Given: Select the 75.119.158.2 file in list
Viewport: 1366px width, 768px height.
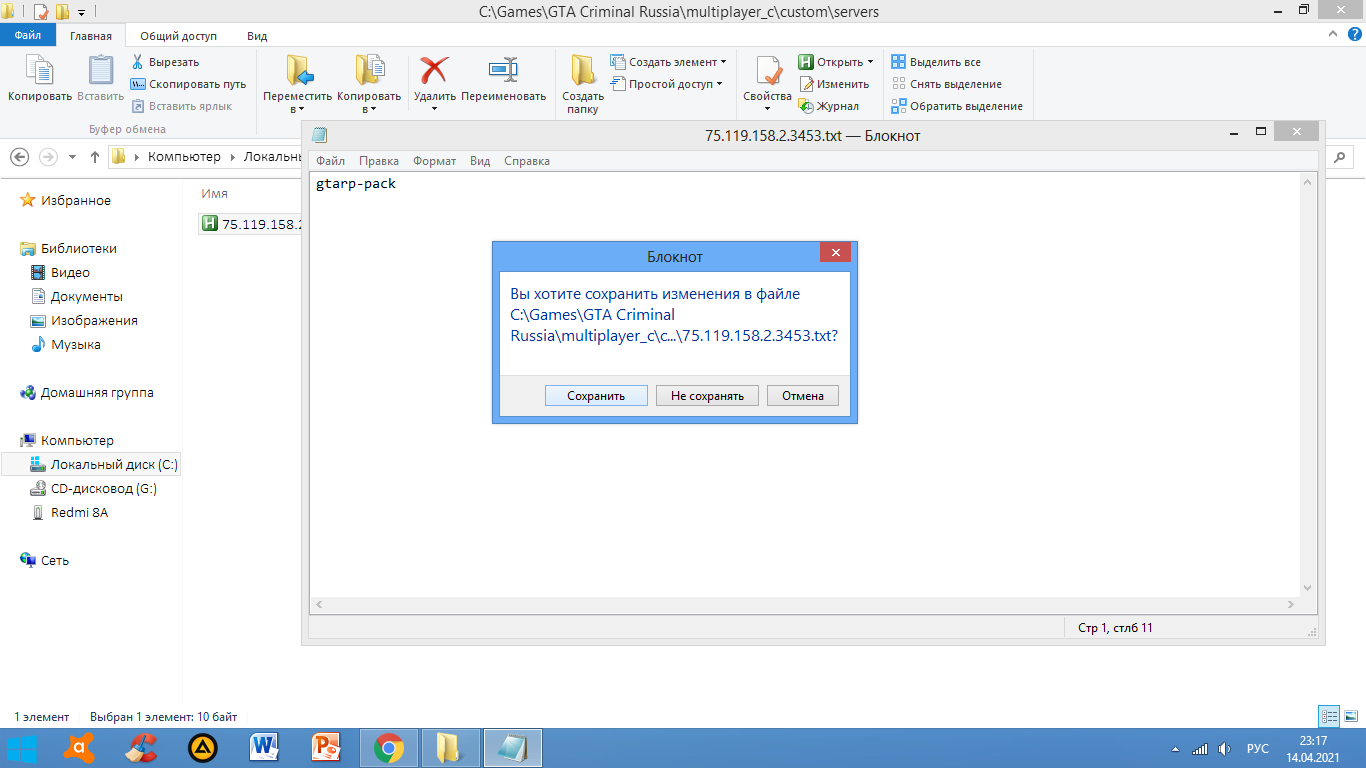Looking at the screenshot, I should tap(252, 224).
